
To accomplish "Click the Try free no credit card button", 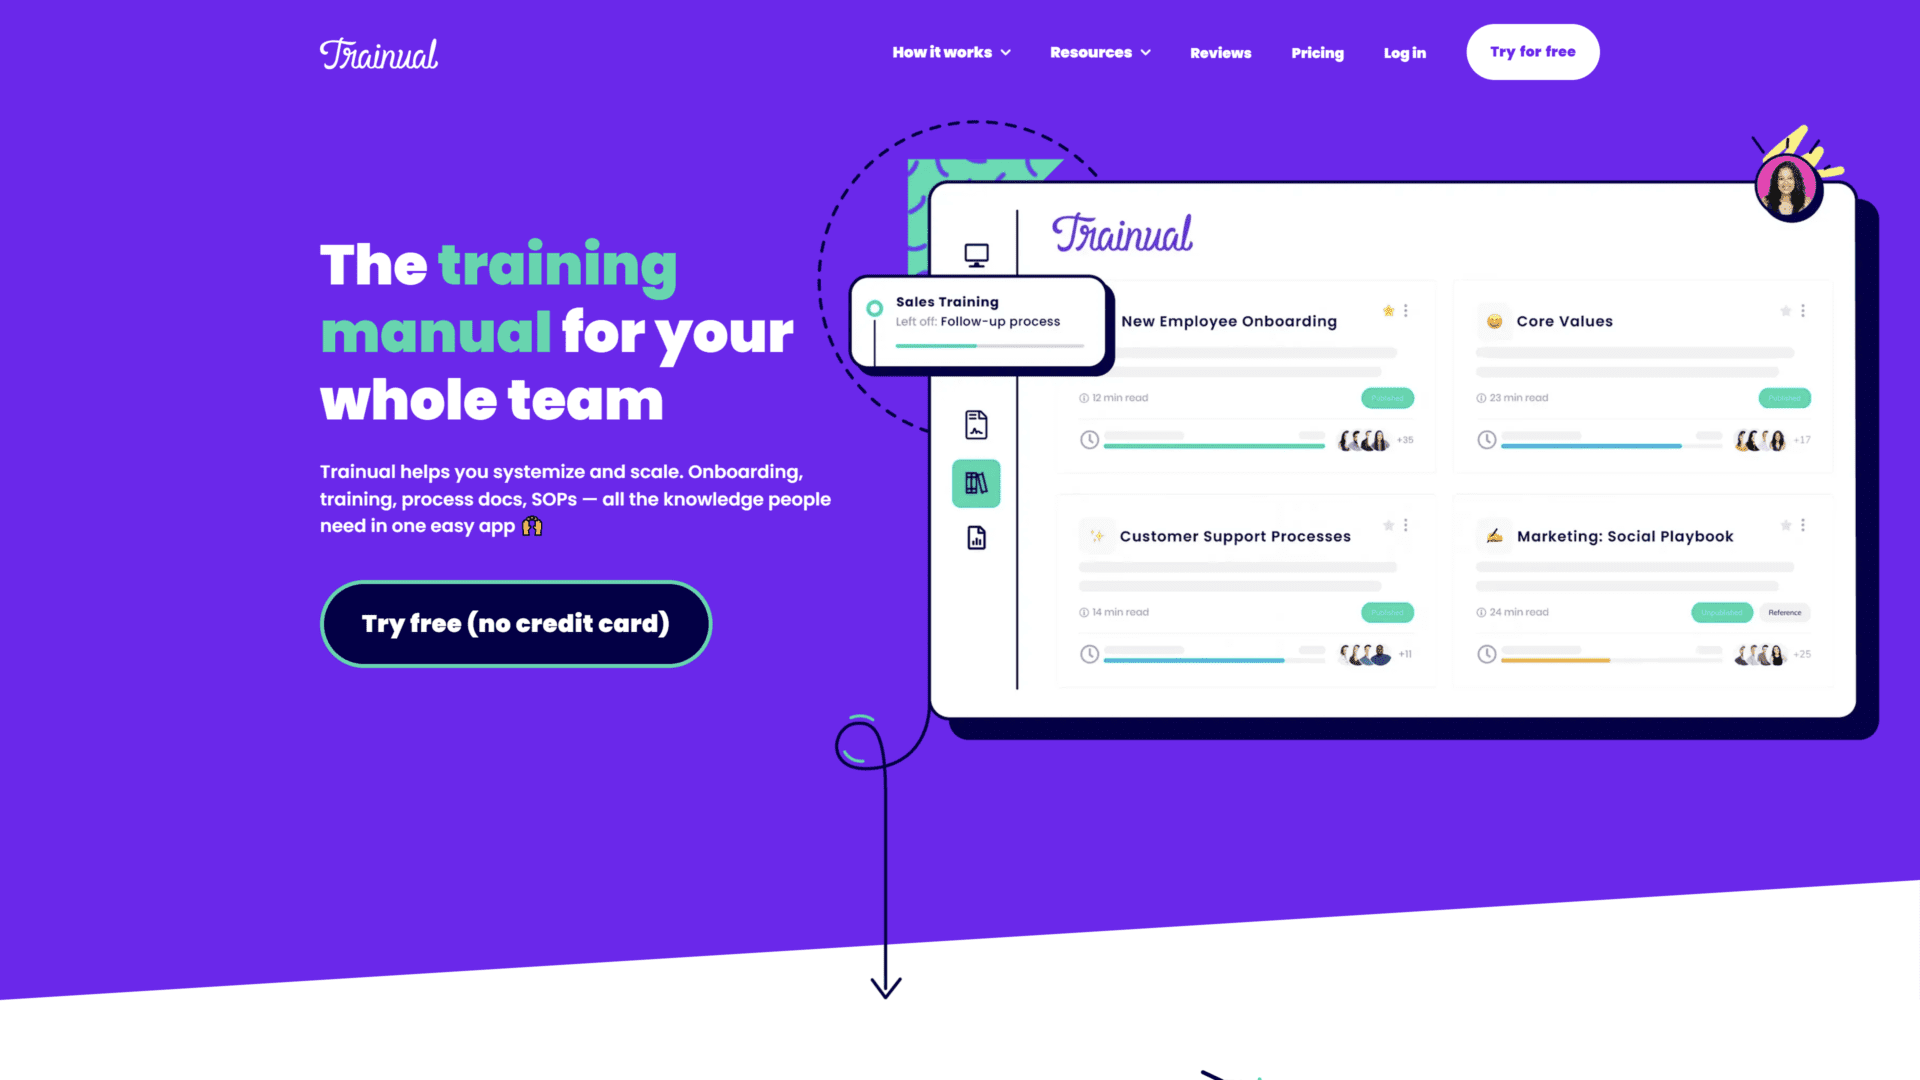I will pyautogui.click(x=514, y=622).
